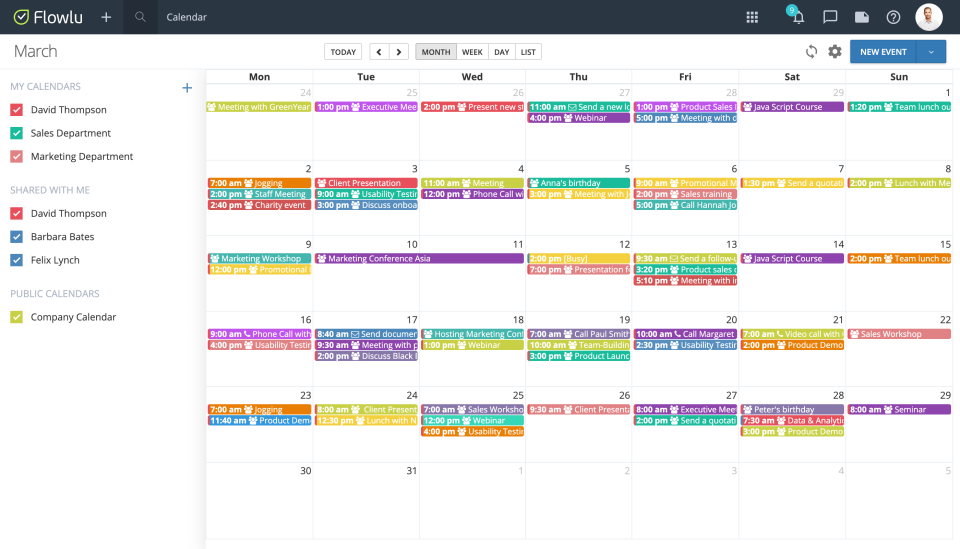Switch to Month view
Image resolution: width=960 pixels, height=549 pixels.
coord(436,52)
